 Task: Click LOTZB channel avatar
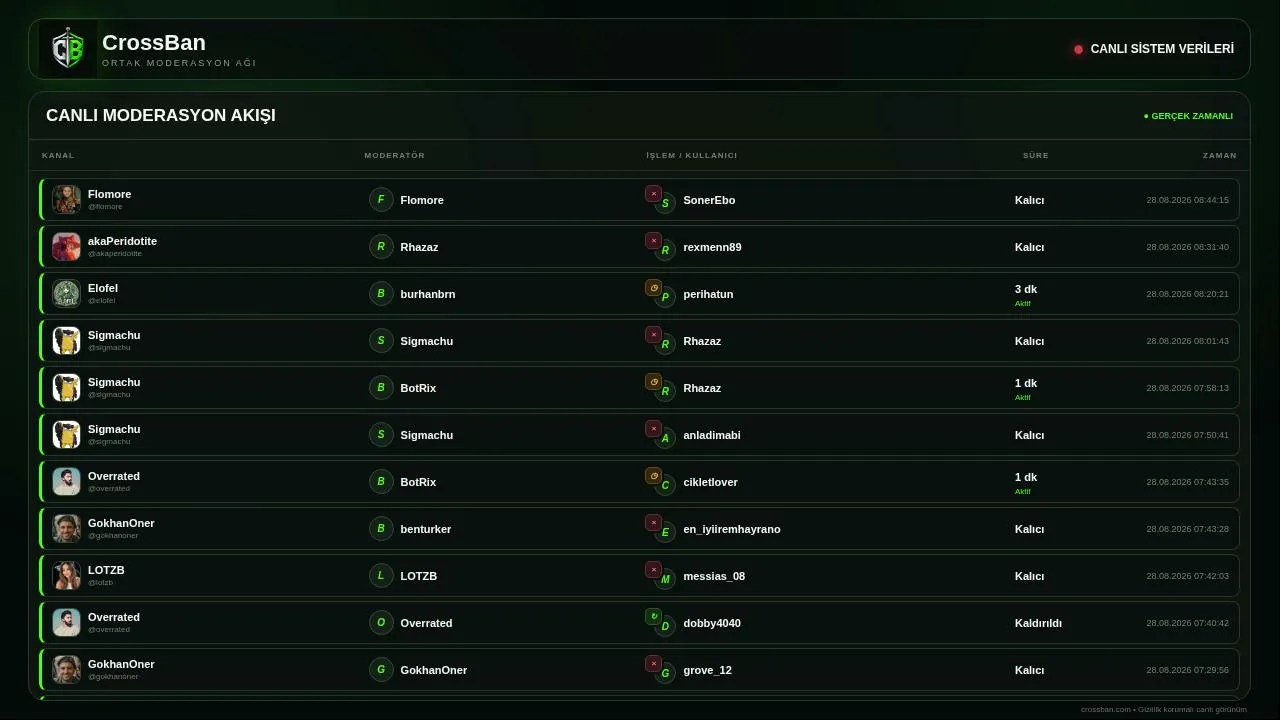coord(67,575)
